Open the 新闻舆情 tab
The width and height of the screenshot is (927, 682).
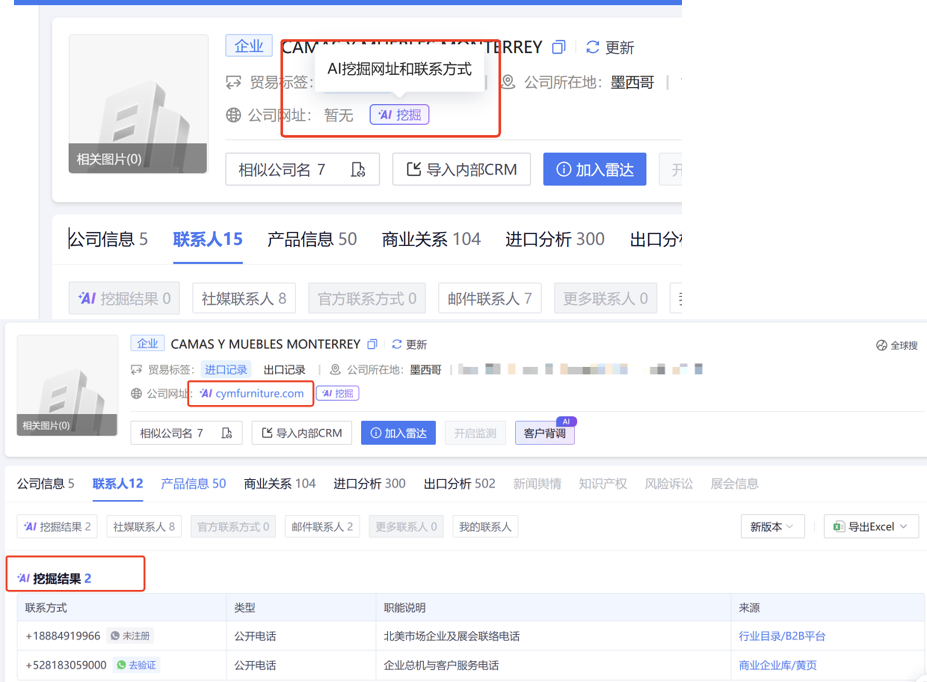tap(537, 483)
